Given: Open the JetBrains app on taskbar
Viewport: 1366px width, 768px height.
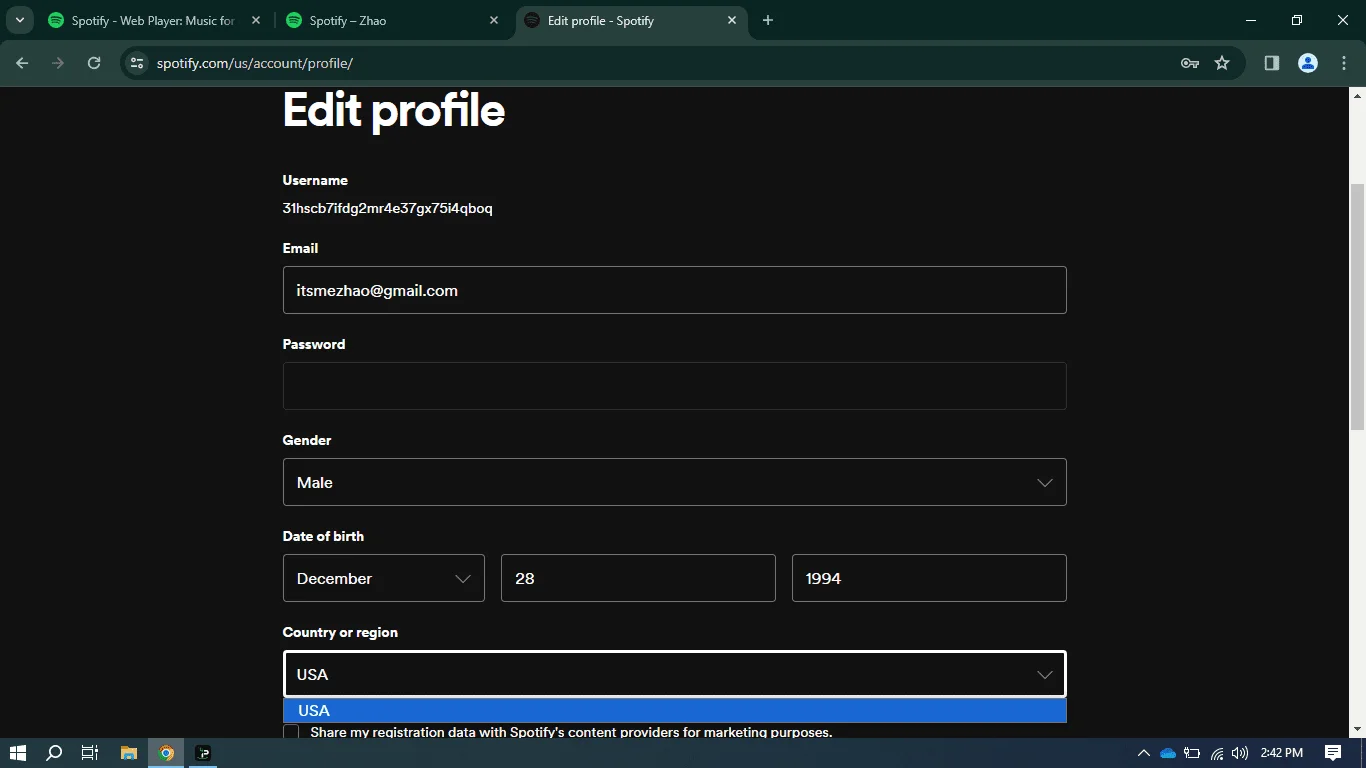Looking at the screenshot, I should (203, 753).
